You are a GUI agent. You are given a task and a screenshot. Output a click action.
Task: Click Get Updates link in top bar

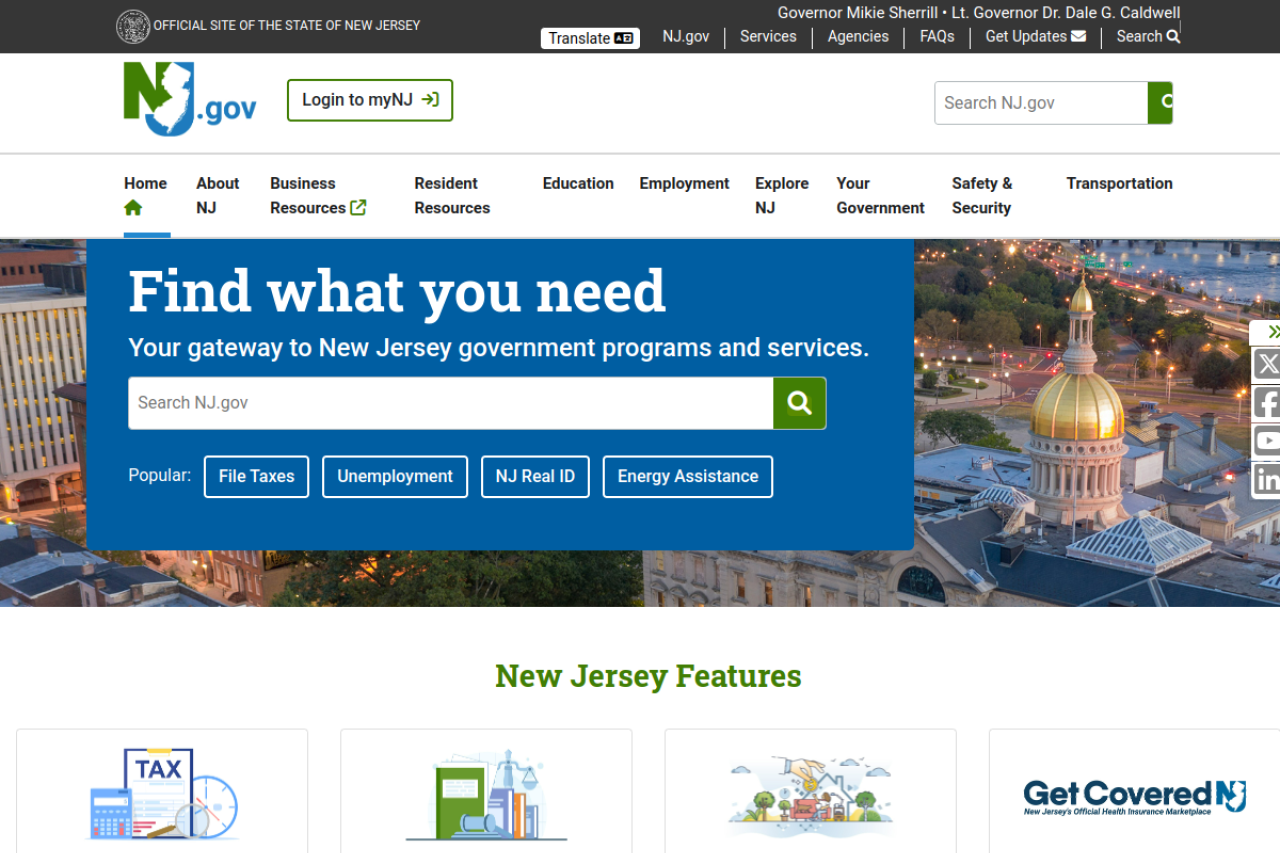[x=1035, y=37]
